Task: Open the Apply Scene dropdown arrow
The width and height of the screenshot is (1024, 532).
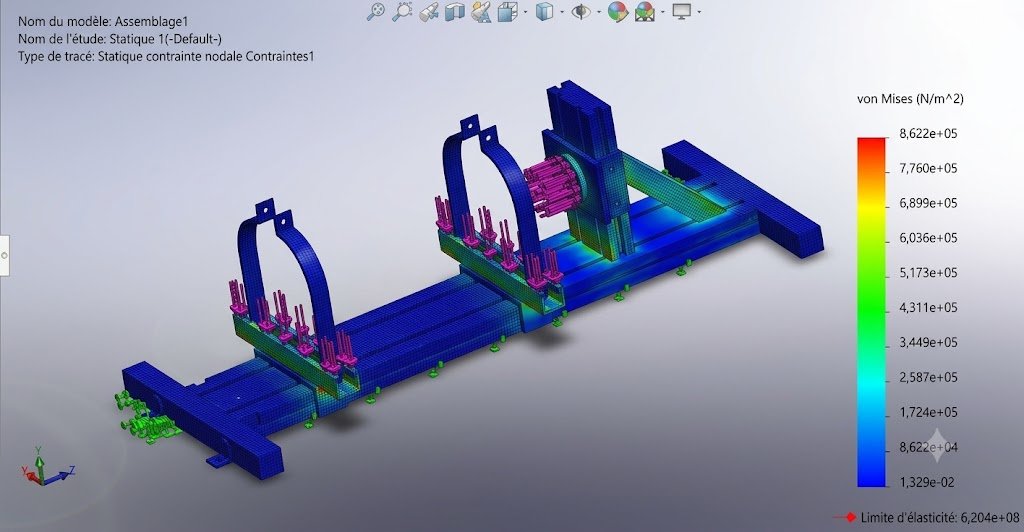Action: coord(663,12)
